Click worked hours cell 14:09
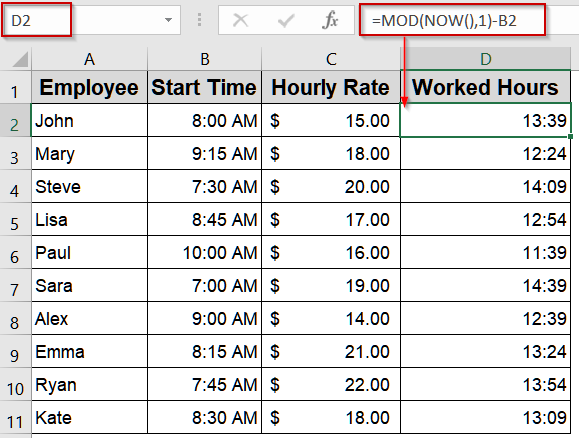Screen dimensions: 579x438 pyautogui.click(x=486, y=186)
